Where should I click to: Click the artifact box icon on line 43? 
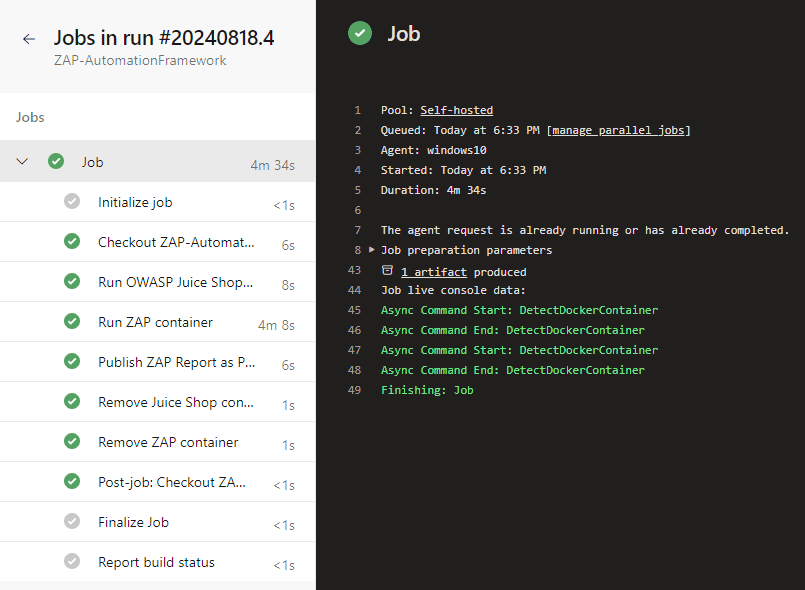388,270
